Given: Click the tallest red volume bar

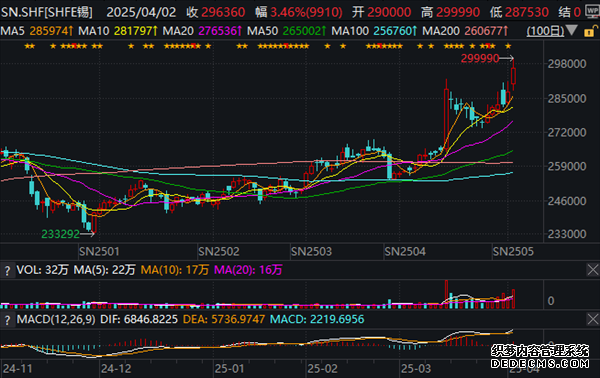Looking at the screenshot, I should [446, 294].
